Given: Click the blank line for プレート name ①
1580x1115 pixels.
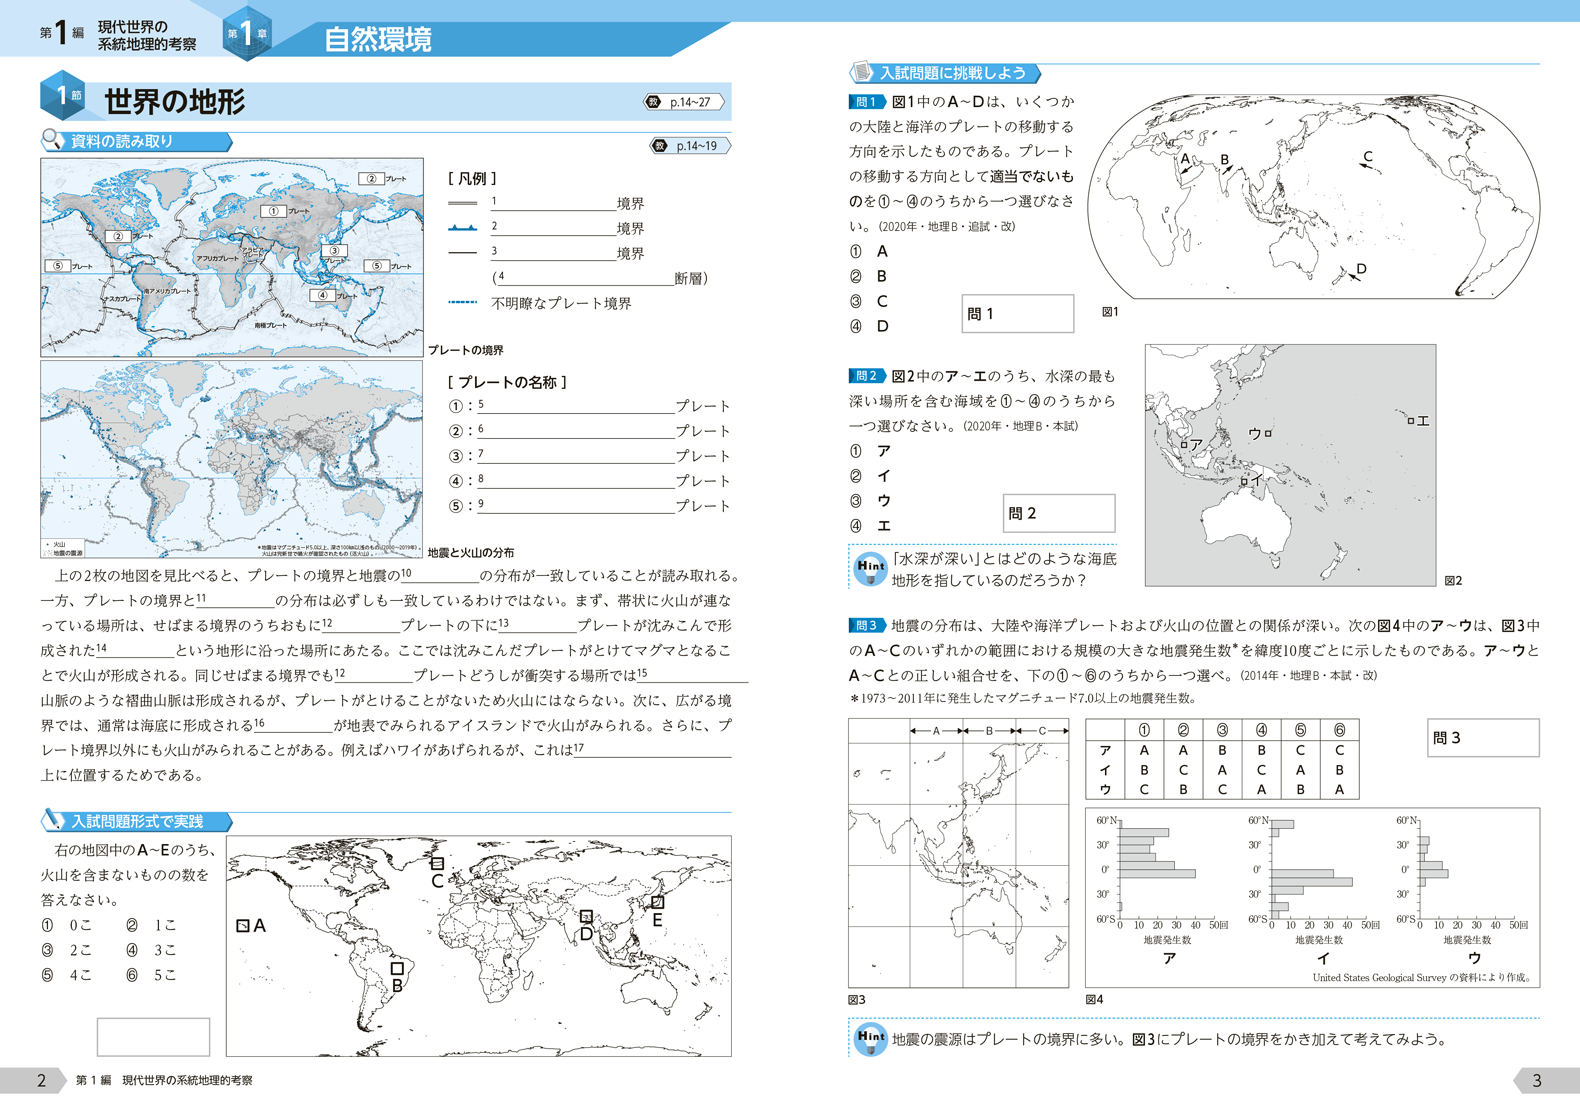Looking at the screenshot, I should pos(576,406).
